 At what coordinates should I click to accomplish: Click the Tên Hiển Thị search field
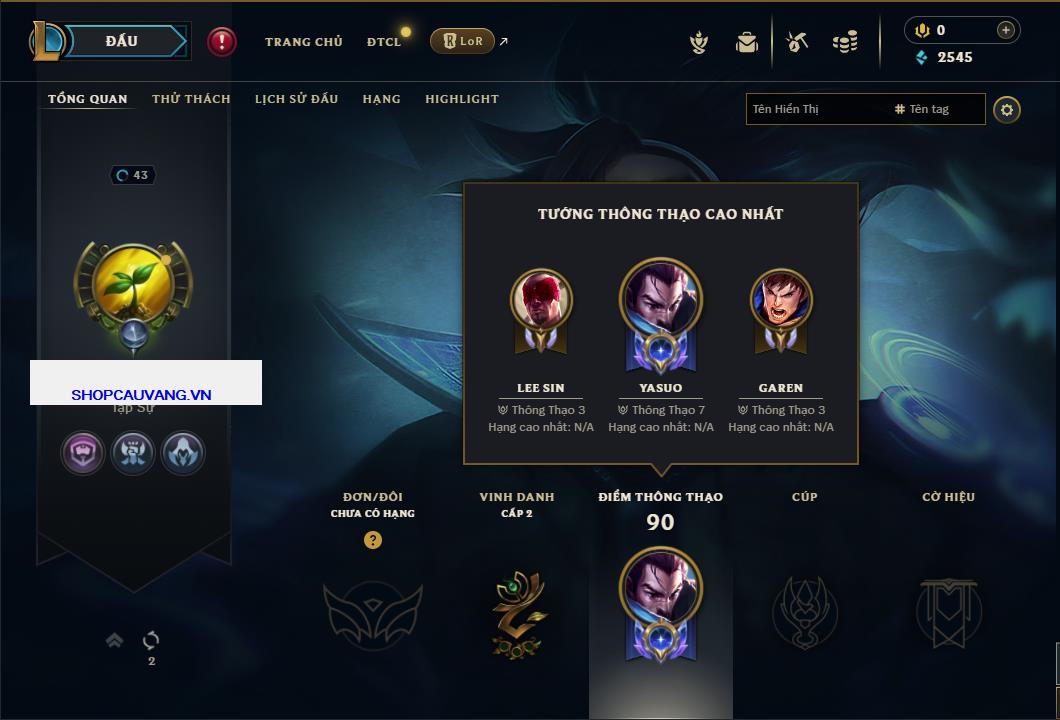pos(818,109)
